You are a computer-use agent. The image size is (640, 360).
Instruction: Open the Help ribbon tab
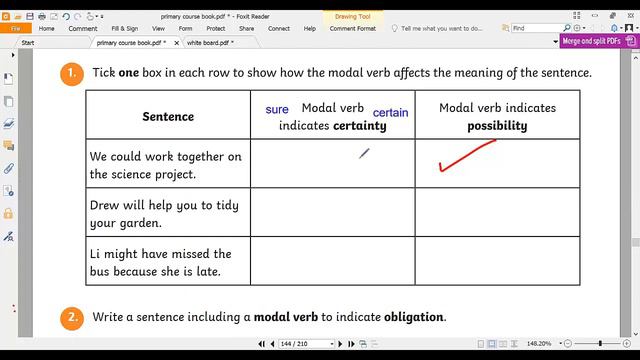[310, 29]
